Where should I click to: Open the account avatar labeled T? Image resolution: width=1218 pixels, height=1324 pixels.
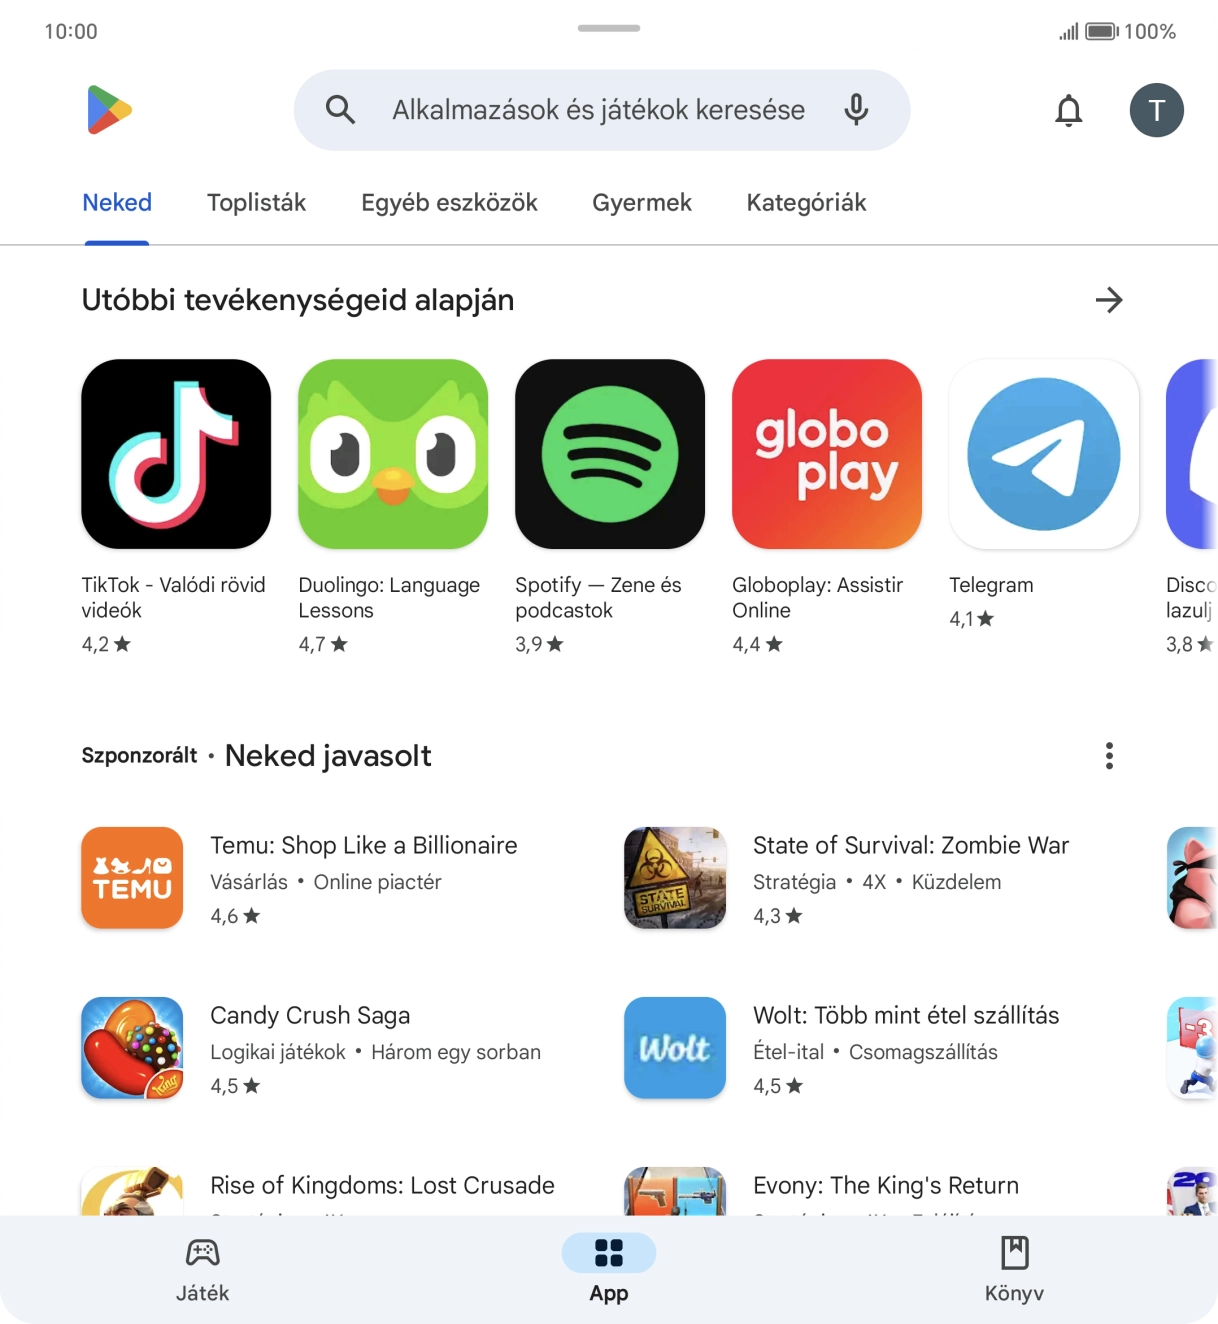click(1157, 110)
